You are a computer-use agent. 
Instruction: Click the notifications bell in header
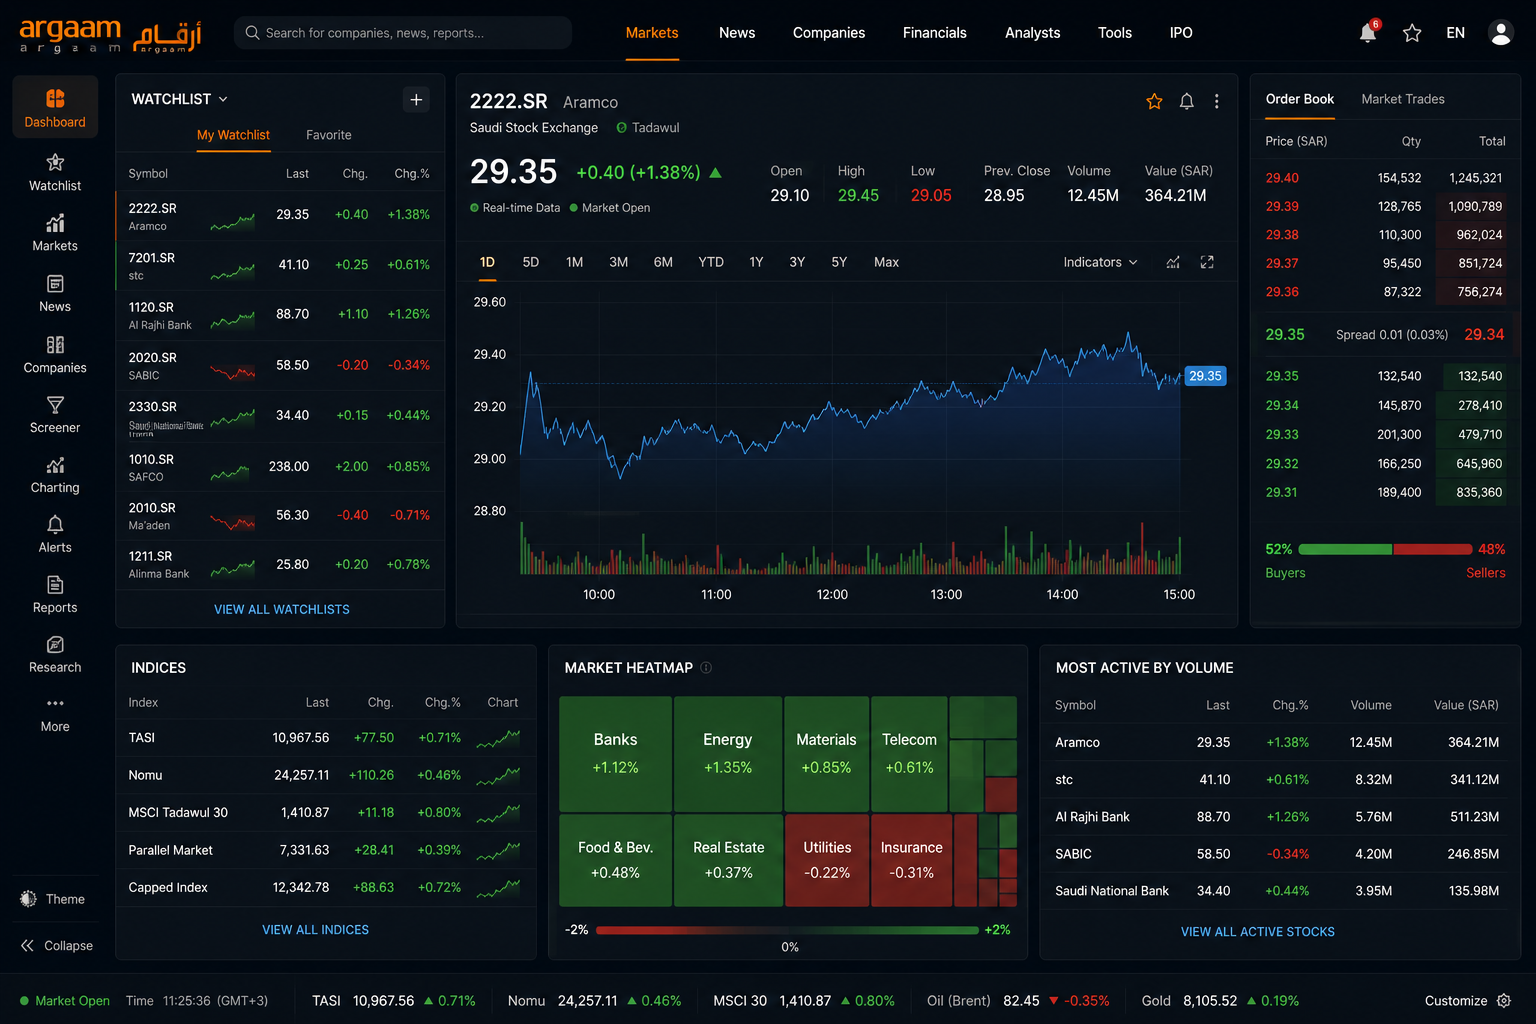[1368, 33]
